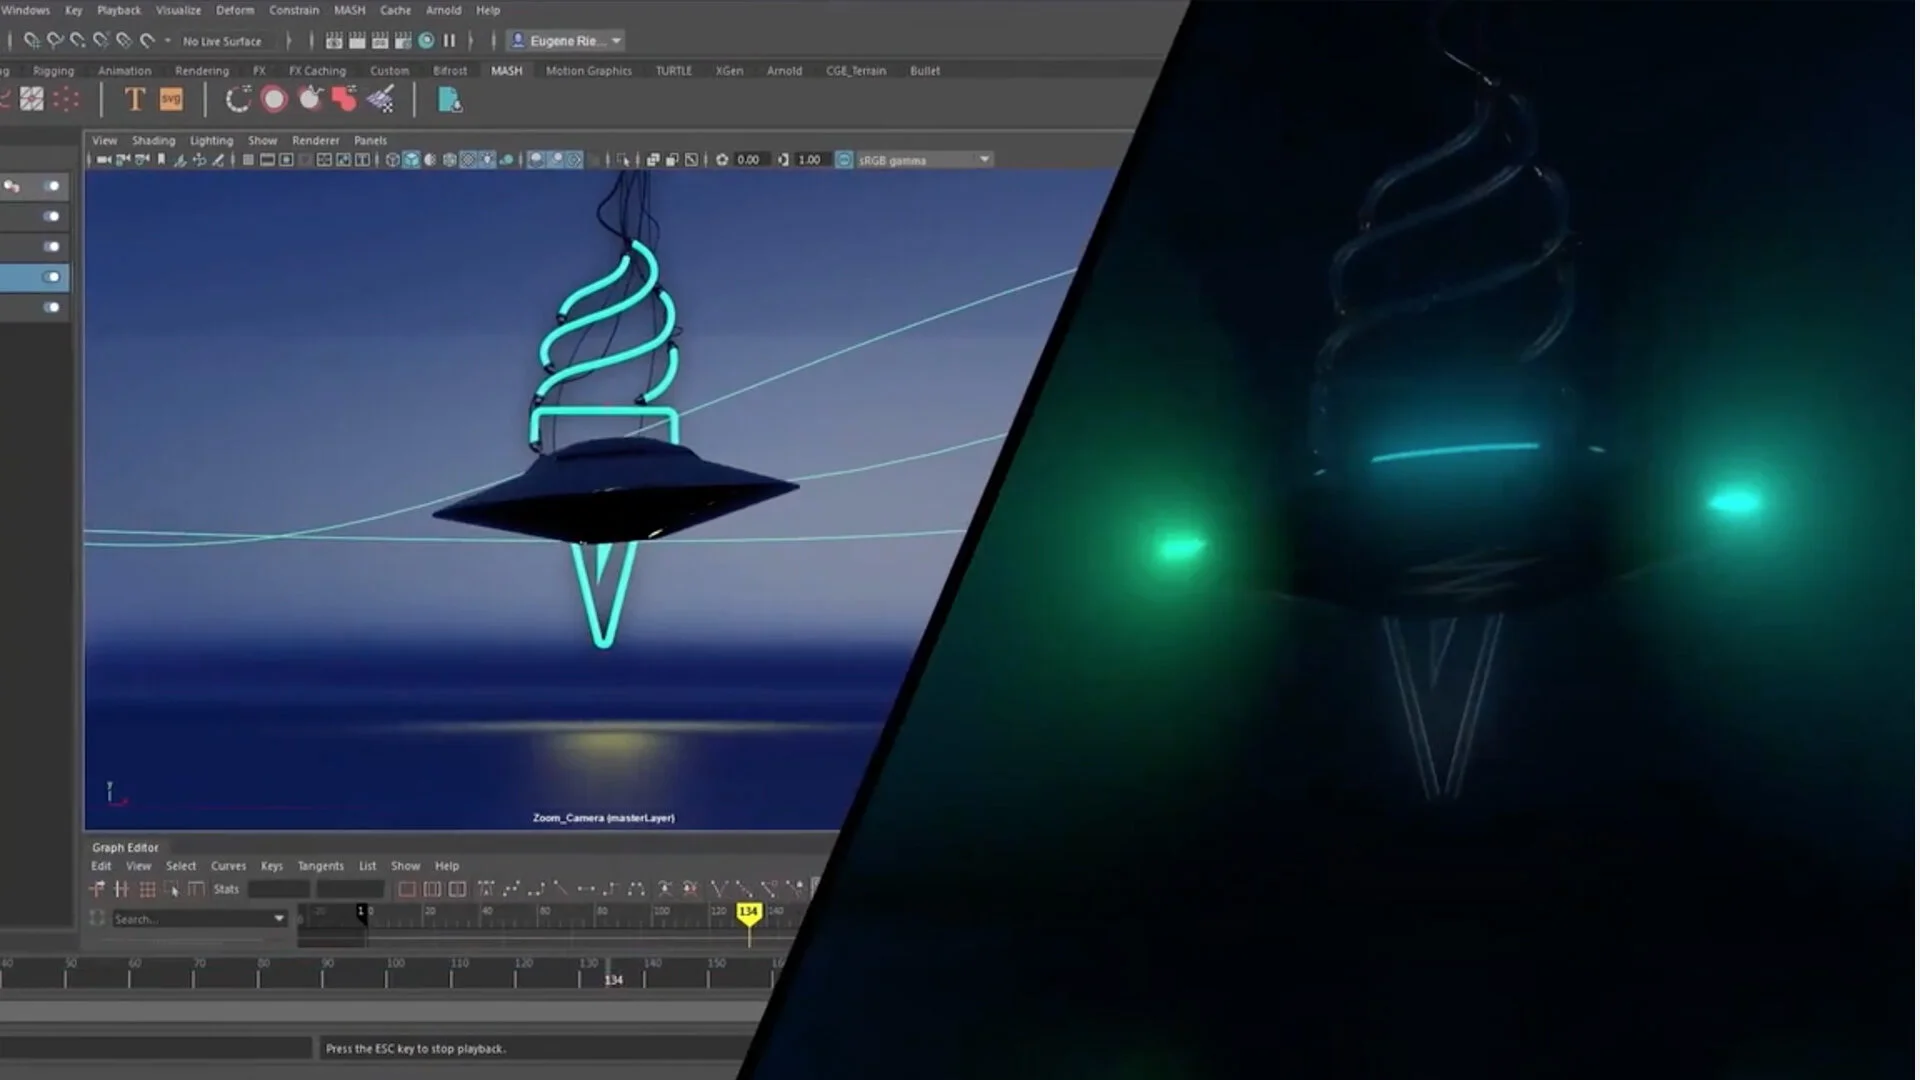Click the teal cache file shelf icon
The image size is (1920, 1080).
449,100
